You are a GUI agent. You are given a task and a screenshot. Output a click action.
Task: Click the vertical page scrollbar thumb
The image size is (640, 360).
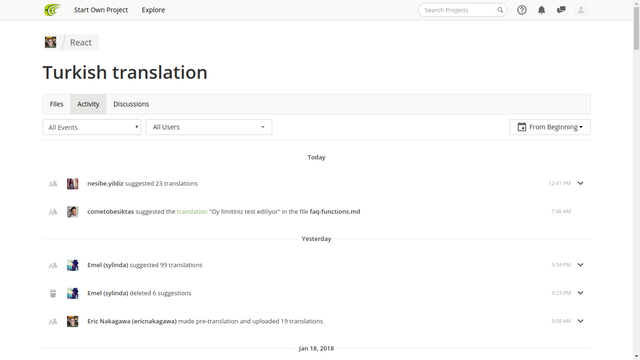click(636, 29)
